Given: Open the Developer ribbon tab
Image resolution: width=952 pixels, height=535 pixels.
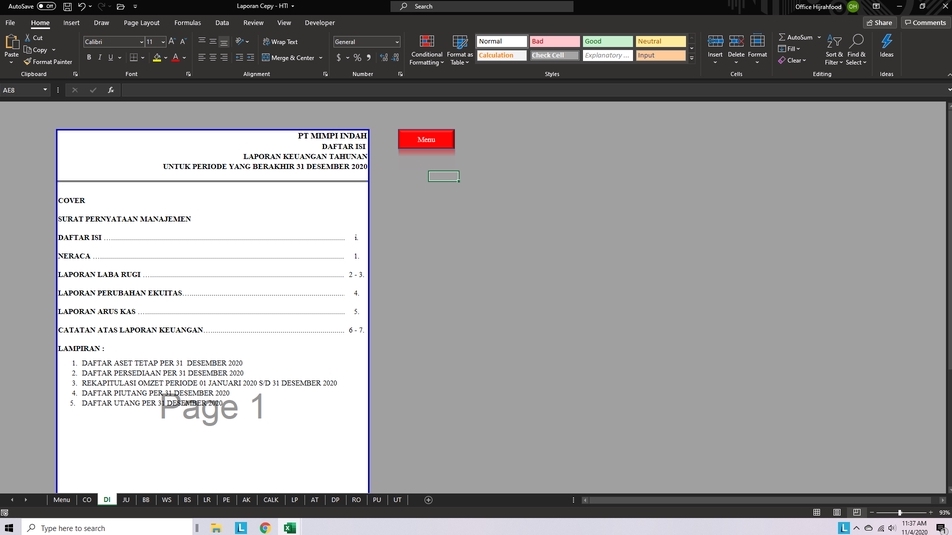Looking at the screenshot, I should (319, 22).
